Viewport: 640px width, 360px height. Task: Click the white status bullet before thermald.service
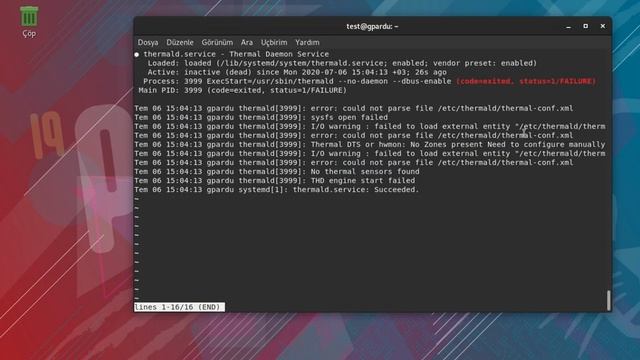tap(137, 54)
